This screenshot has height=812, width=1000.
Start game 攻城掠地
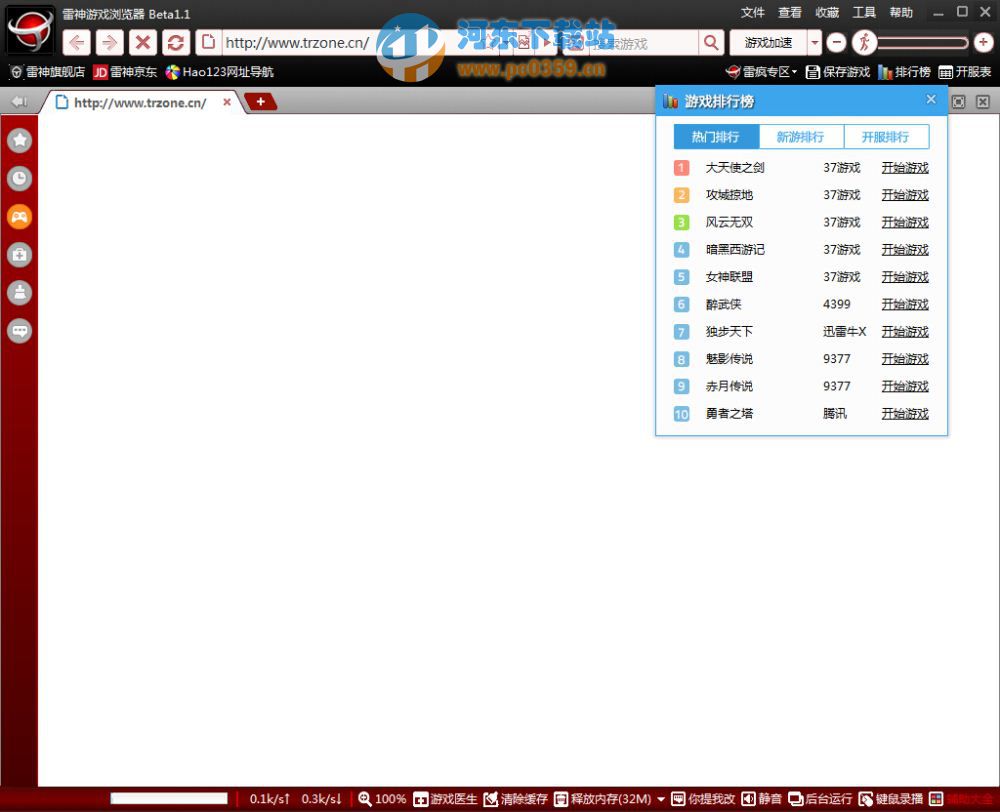(x=905, y=195)
